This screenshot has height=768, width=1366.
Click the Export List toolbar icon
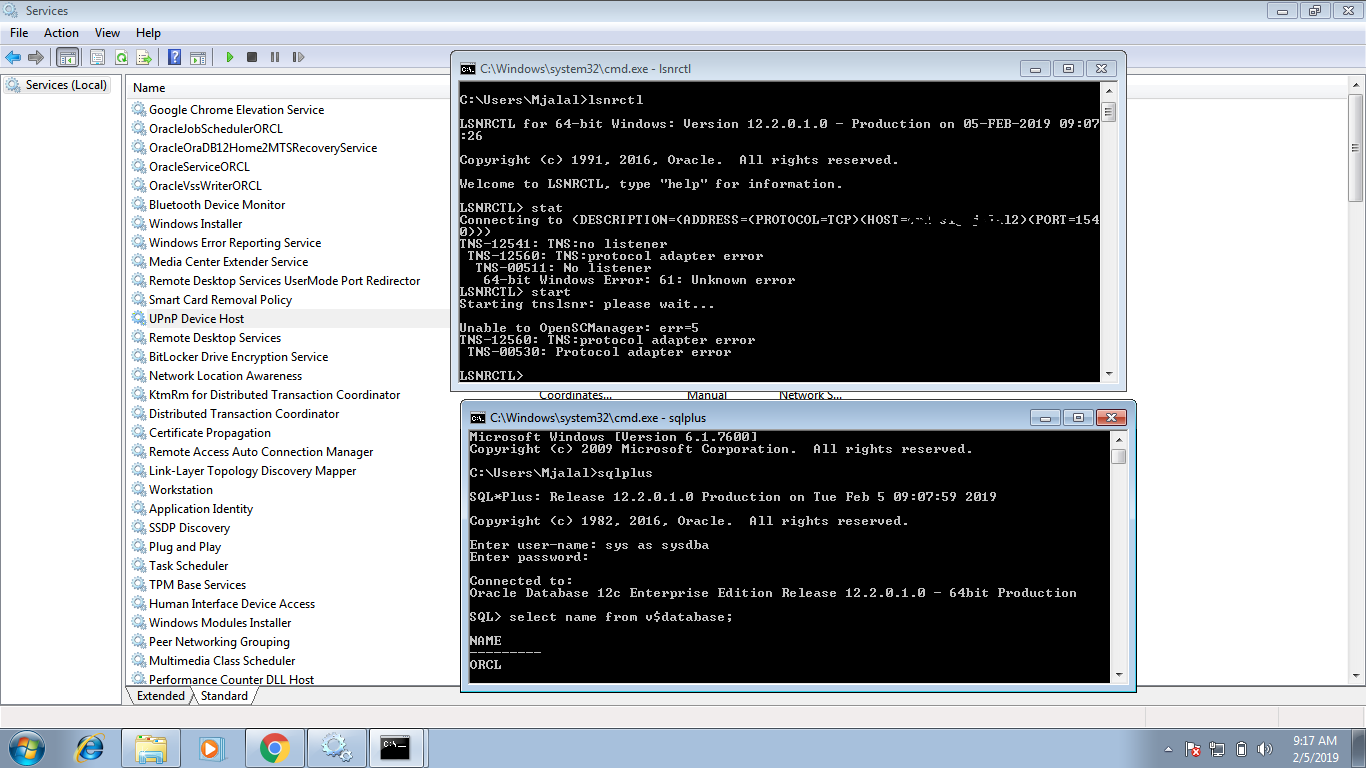[144, 58]
